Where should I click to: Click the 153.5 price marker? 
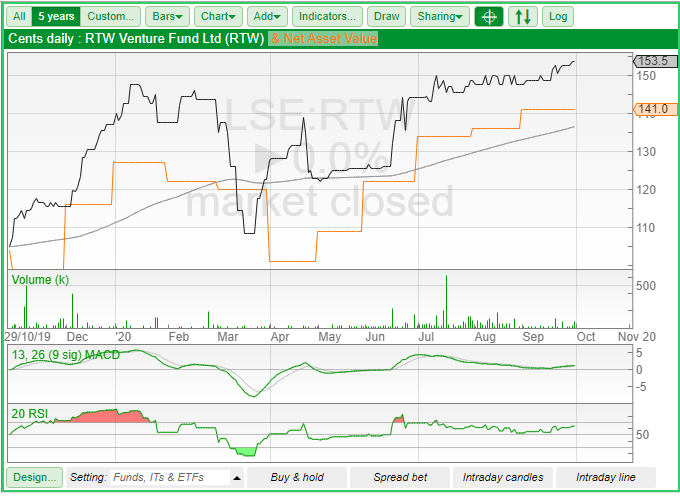tap(655, 61)
